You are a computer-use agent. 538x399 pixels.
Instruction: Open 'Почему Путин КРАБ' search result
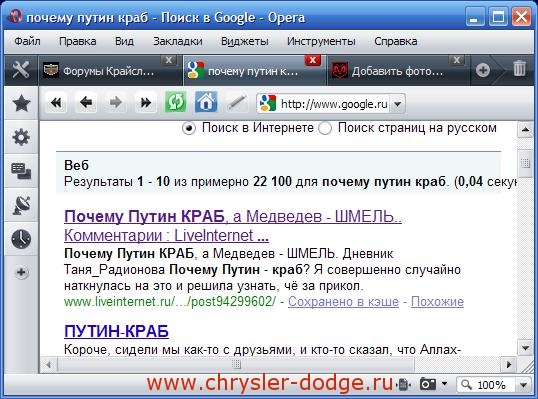tap(233, 226)
